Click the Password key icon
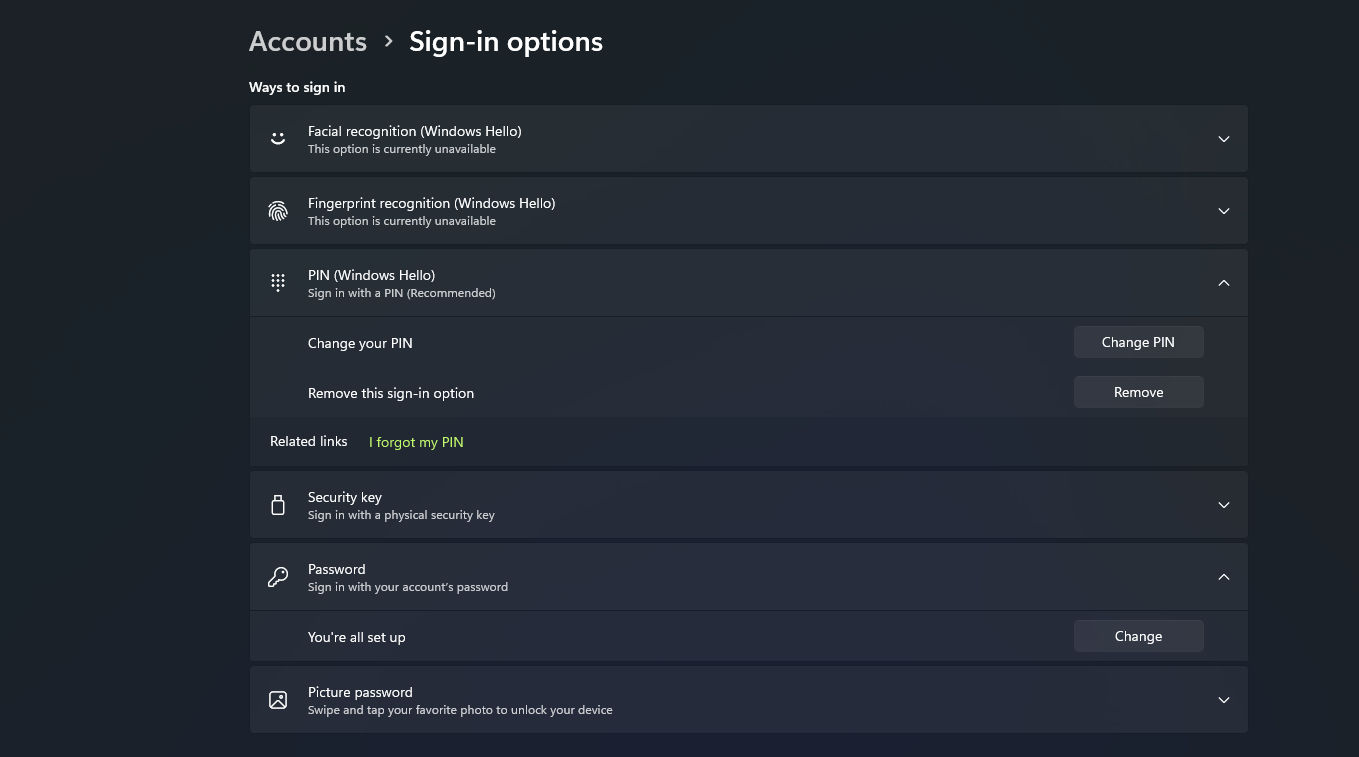This screenshot has width=1359, height=757. (278, 577)
